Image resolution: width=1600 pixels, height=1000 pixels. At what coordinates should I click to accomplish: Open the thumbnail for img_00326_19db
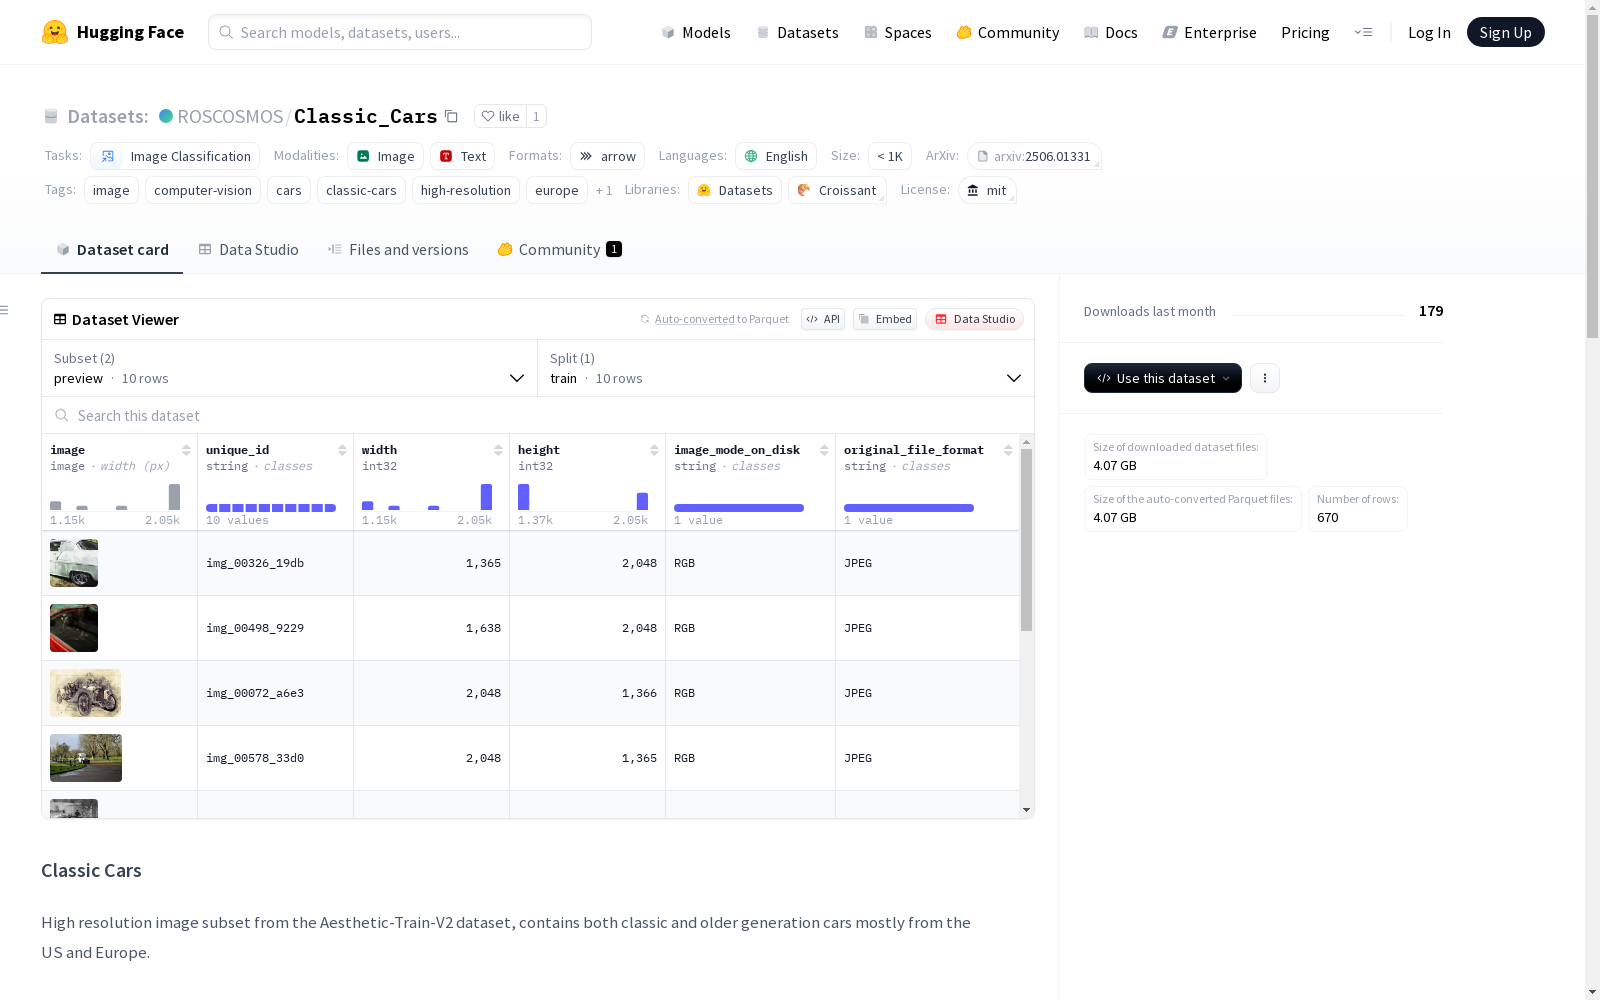(x=74, y=563)
